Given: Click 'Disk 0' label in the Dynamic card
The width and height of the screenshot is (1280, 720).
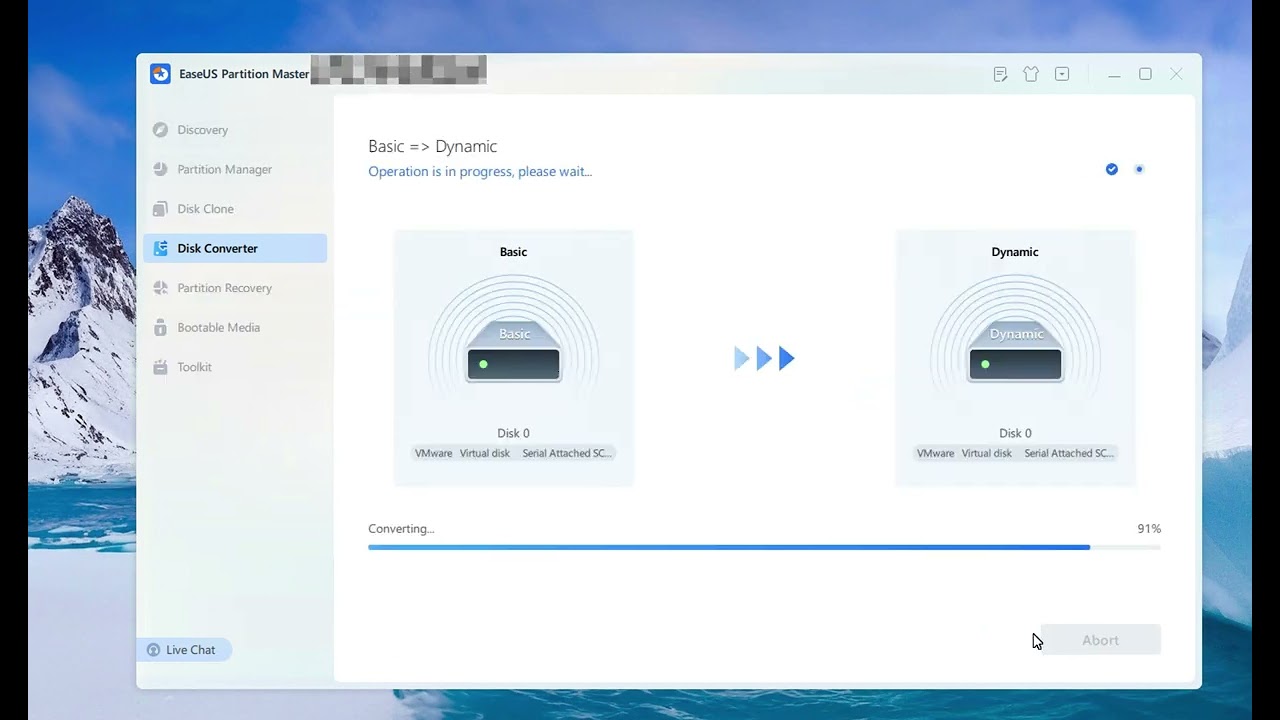Looking at the screenshot, I should click(1015, 433).
